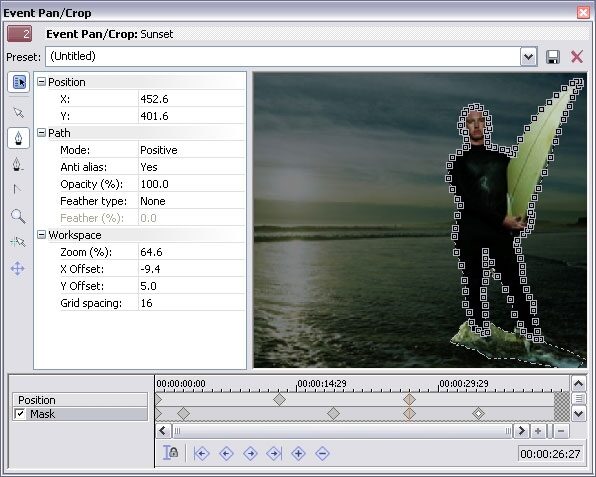Screen dimensions: 596x477
Task: Click the 00:00:14:29 ruler mark
Action: pyautogui.click(x=322, y=384)
